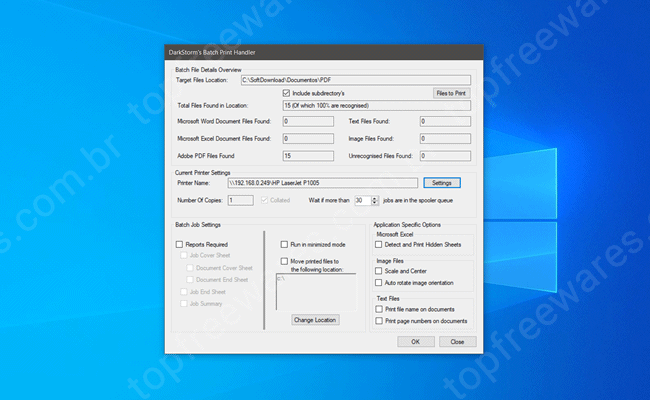Click the Files to Print button
650x400 pixels.
[x=451, y=92]
